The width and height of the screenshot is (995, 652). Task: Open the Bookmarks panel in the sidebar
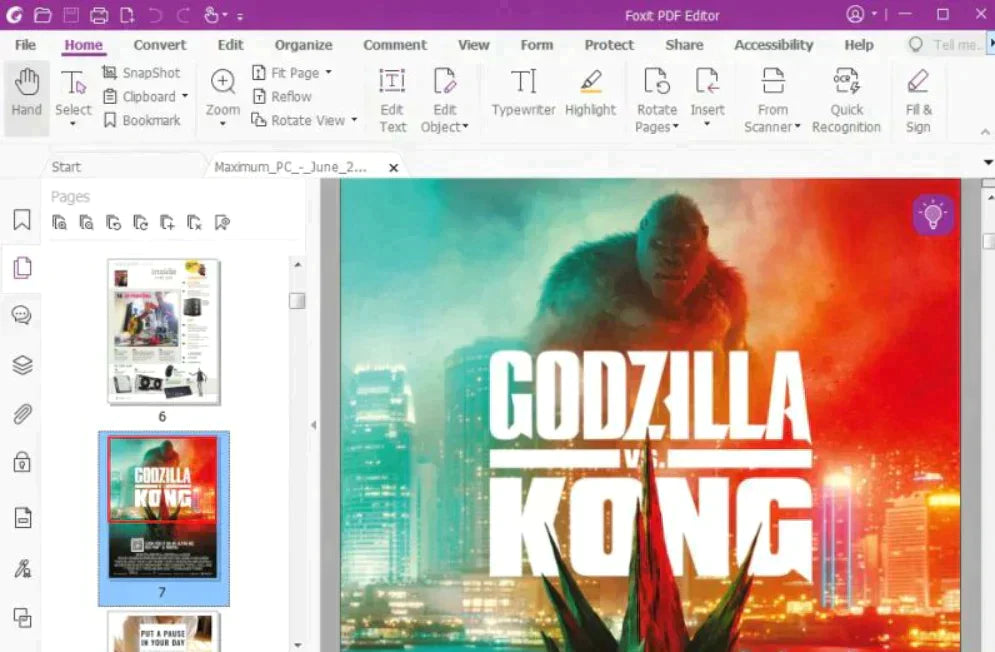(x=22, y=220)
